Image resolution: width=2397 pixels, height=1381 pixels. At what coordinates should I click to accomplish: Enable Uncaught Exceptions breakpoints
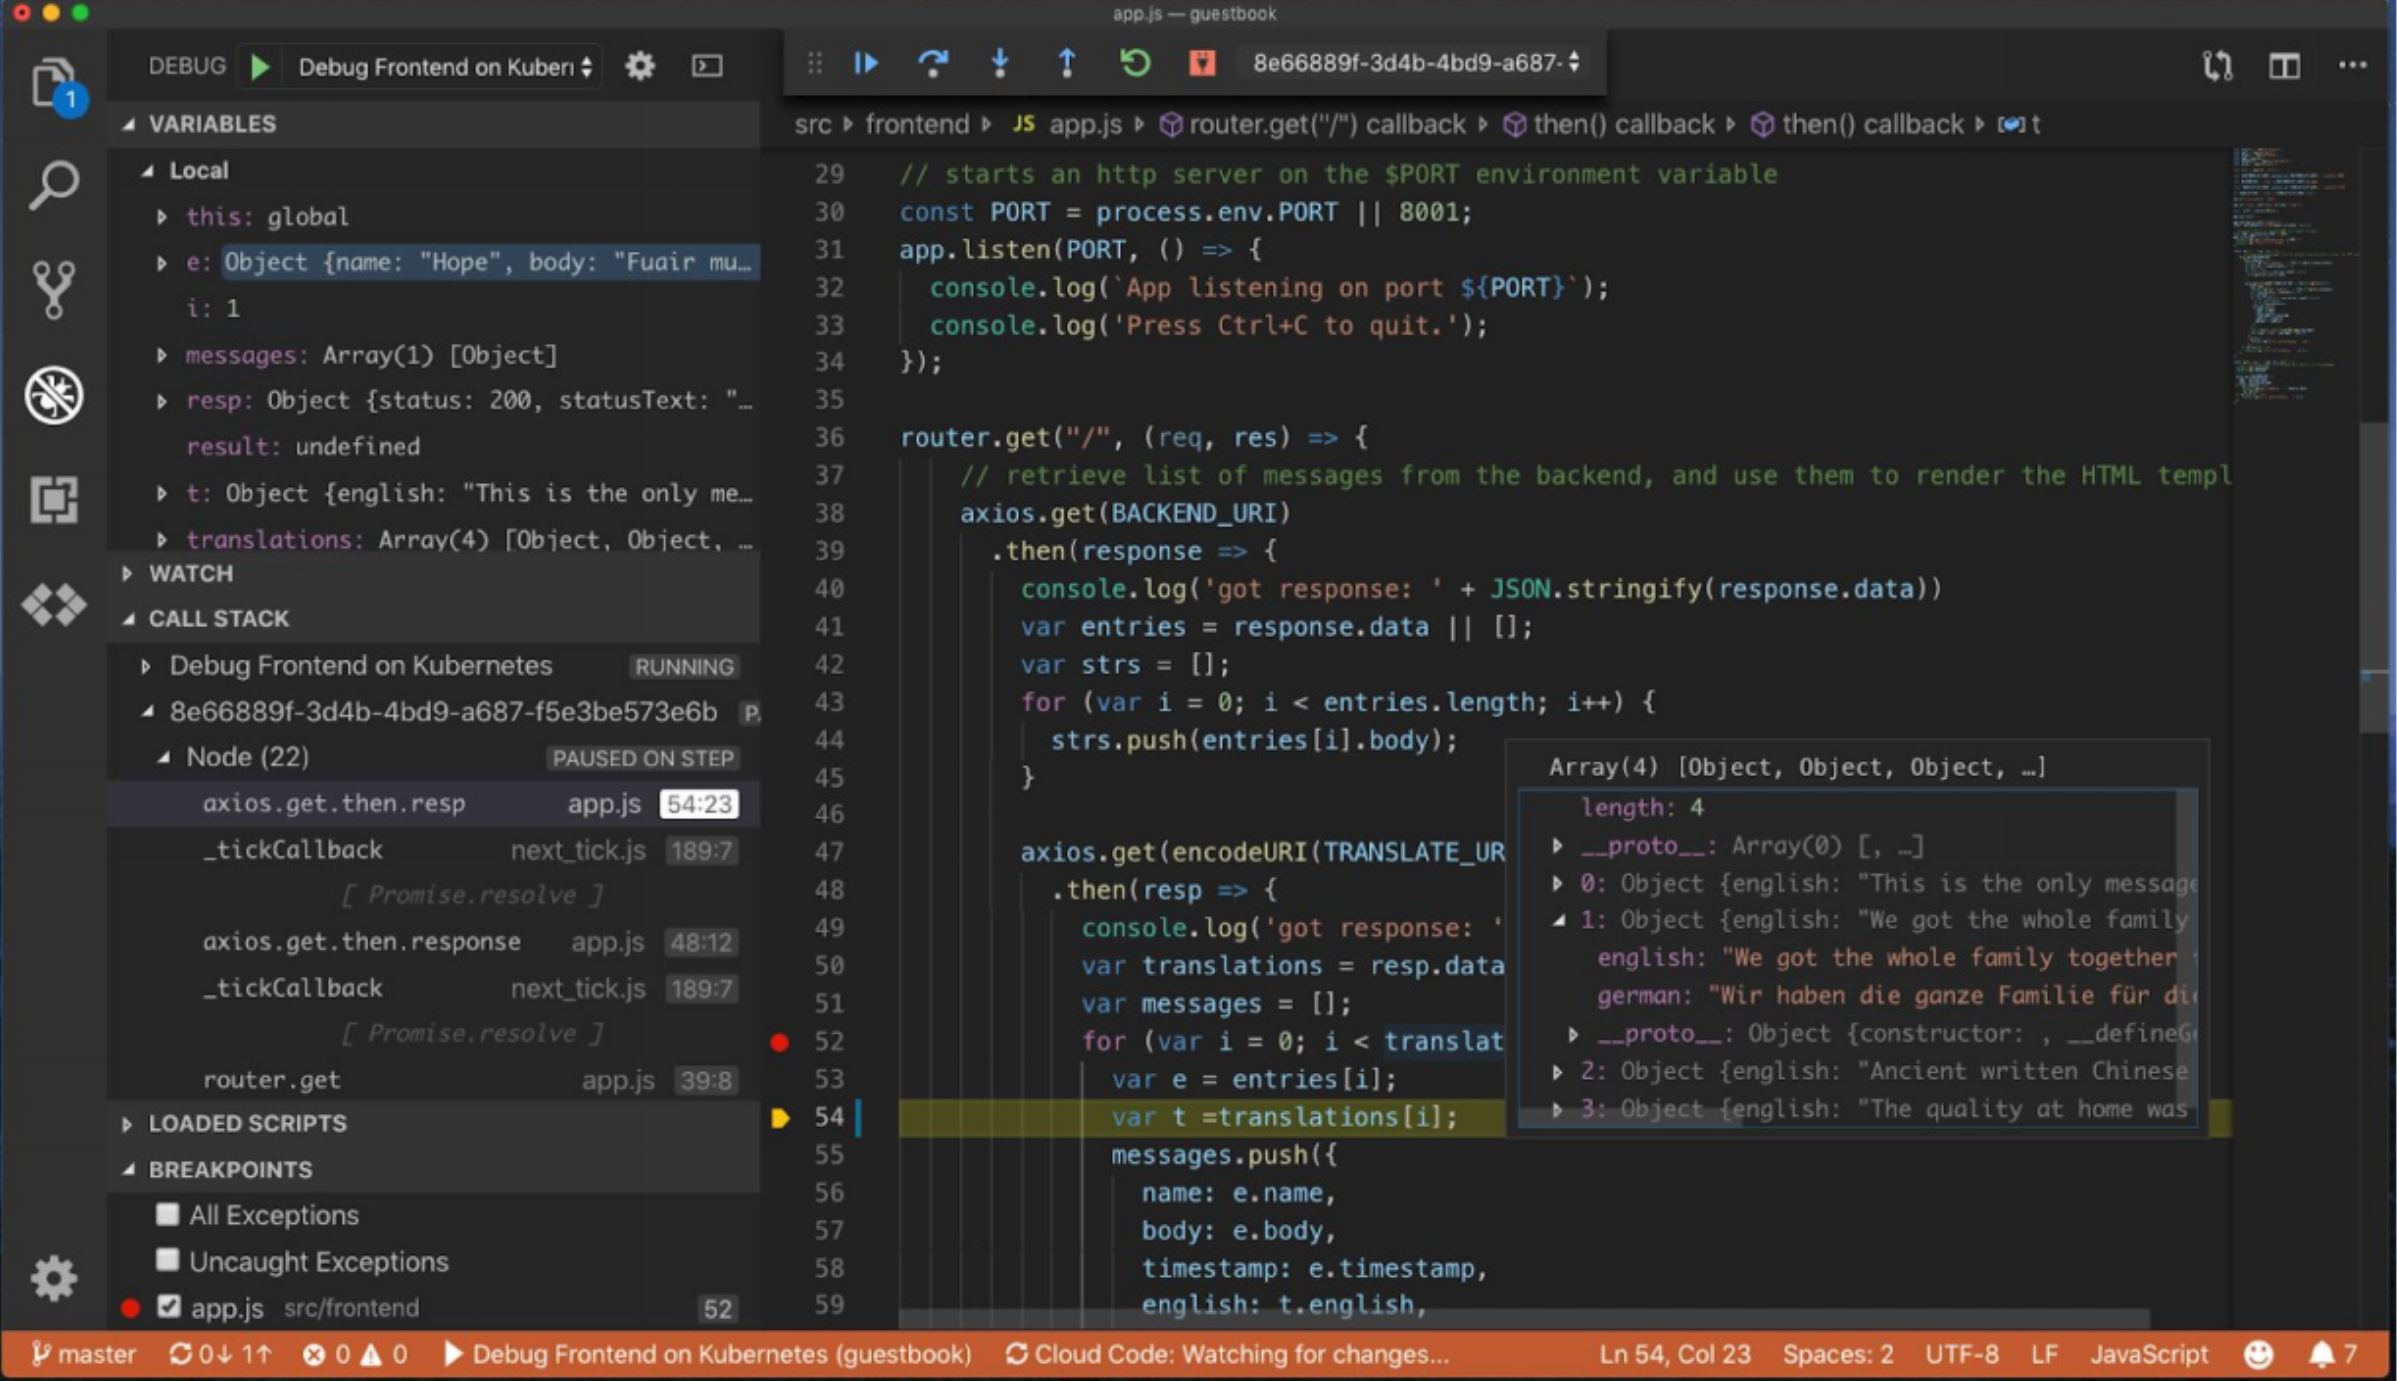tap(166, 1261)
